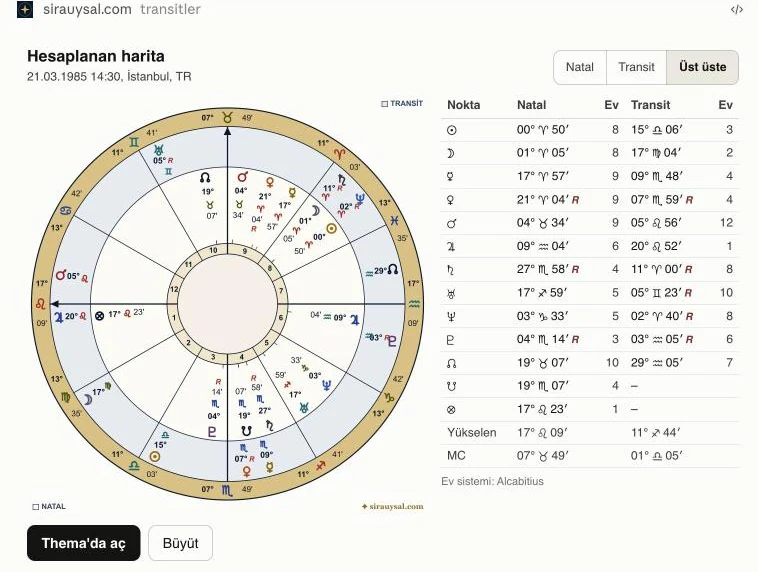This screenshot has width=758, height=572.
Task: Click the Transit column header
Action: (650, 105)
